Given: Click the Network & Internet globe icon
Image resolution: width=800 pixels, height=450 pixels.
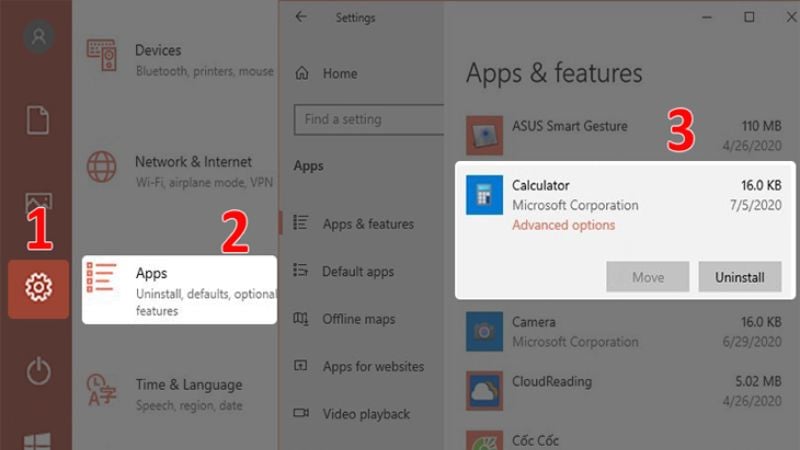Looking at the screenshot, I should tap(102, 167).
